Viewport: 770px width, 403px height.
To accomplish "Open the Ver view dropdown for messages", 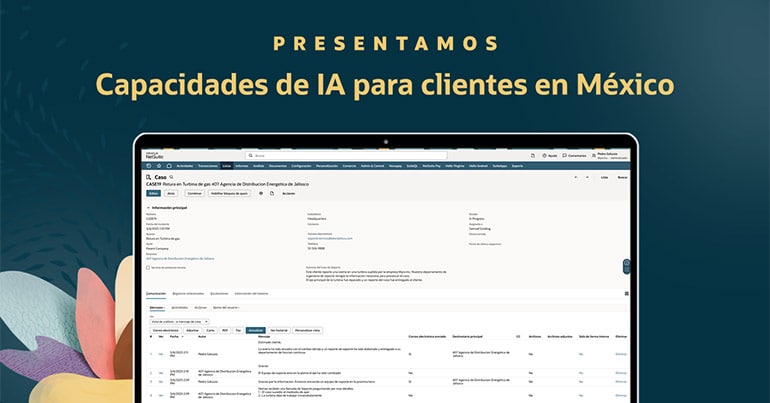I will [179, 322].
